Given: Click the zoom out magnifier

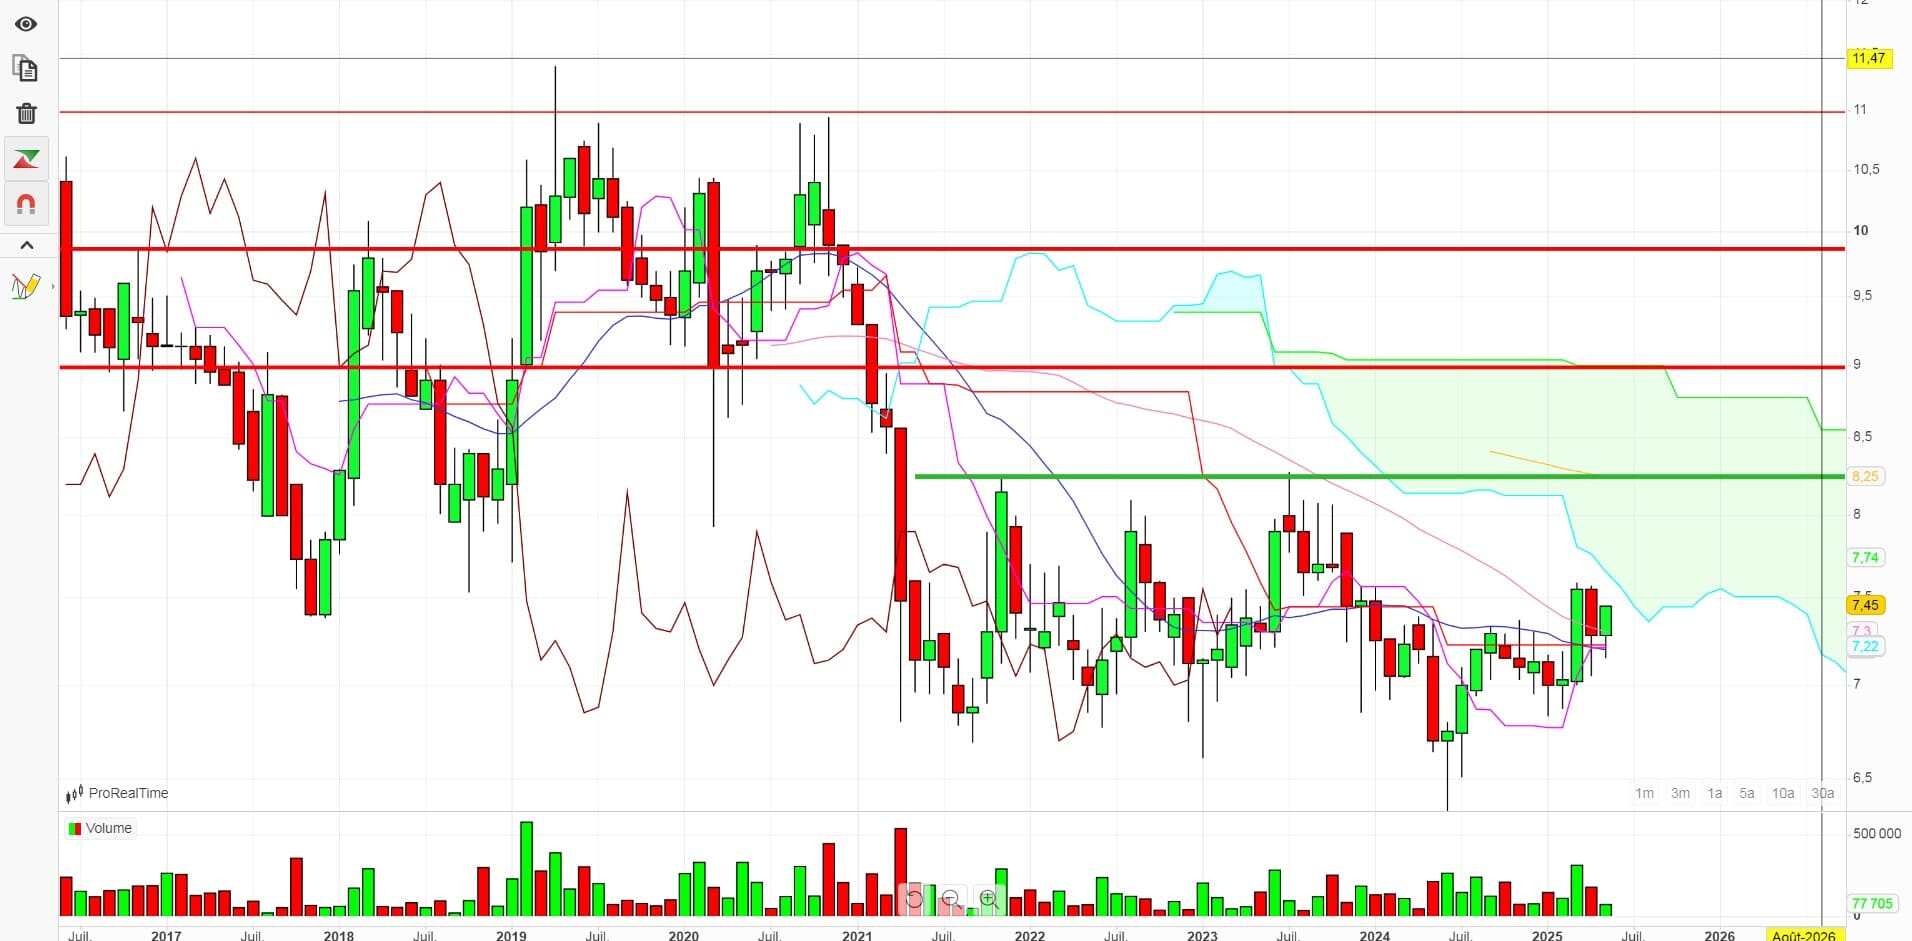Looking at the screenshot, I should [x=951, y=898].
